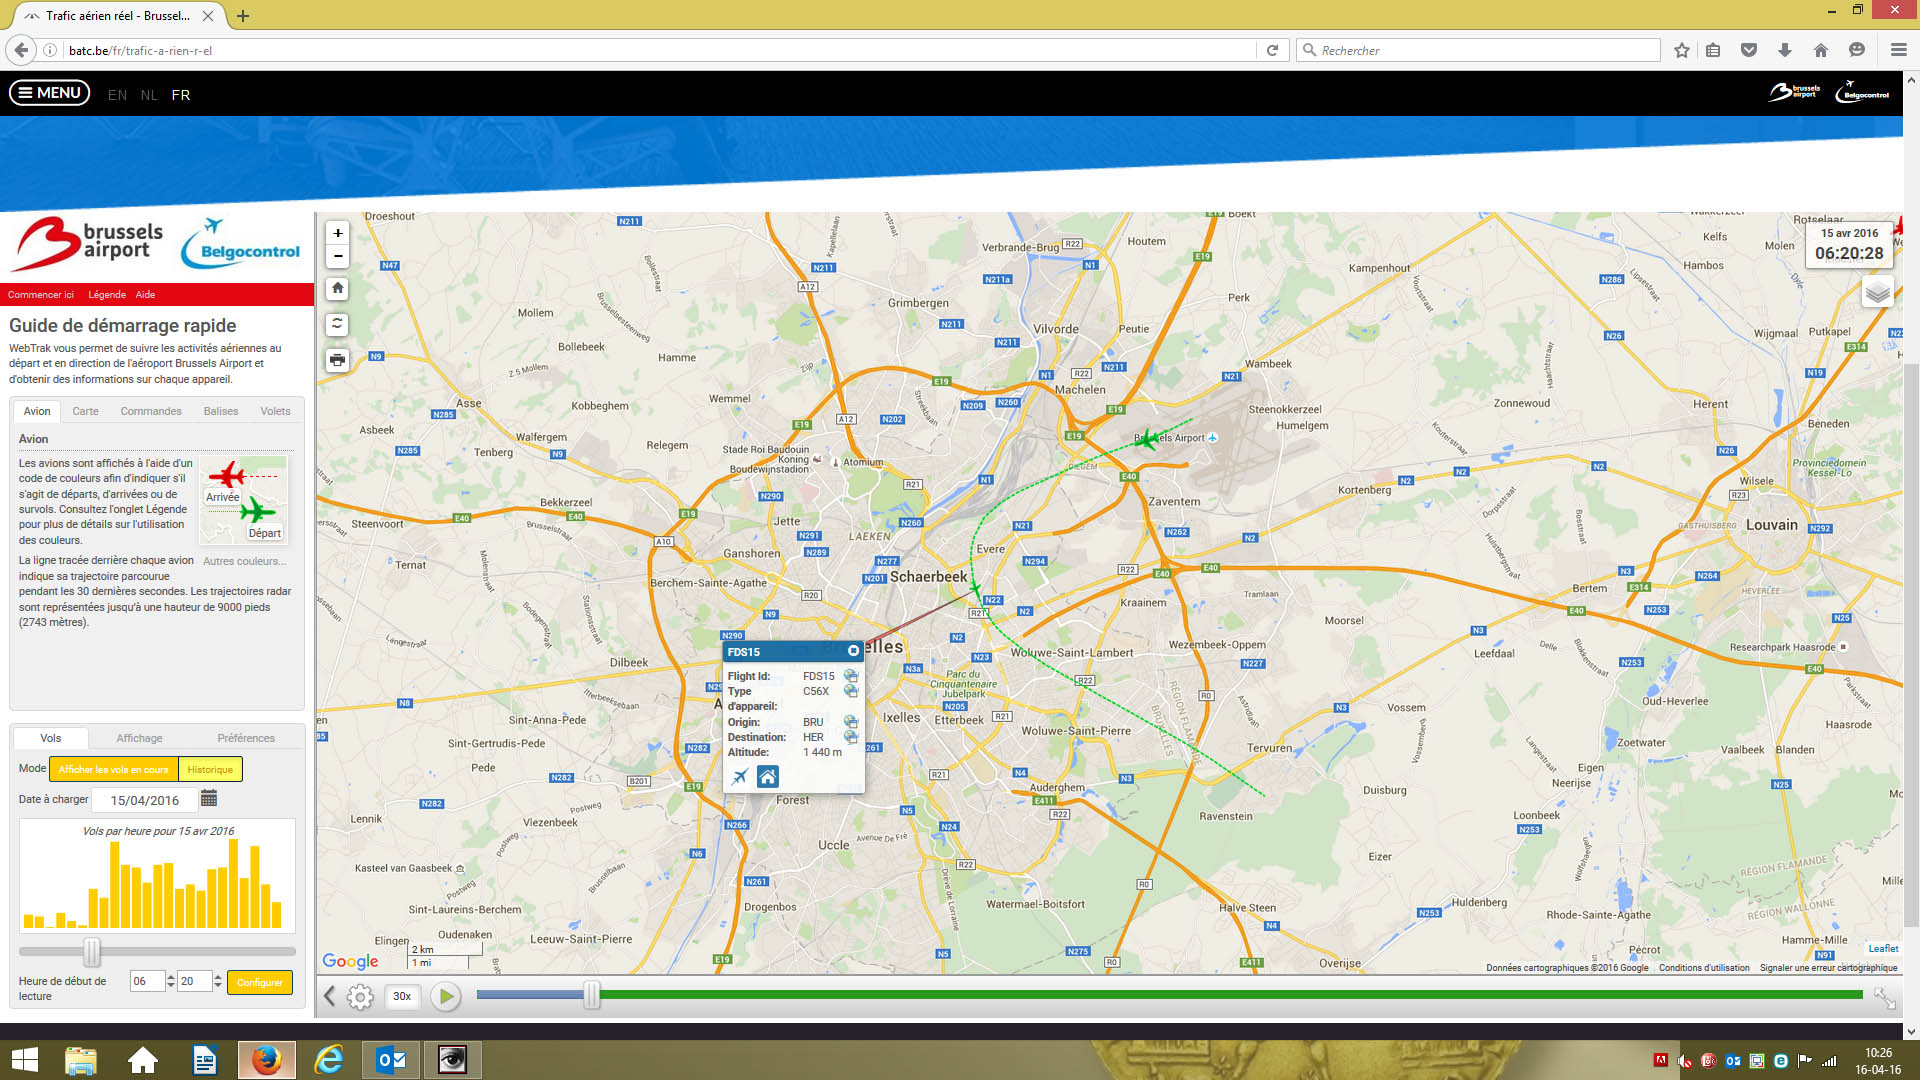Open the MENU hamburger button

[x=50, y=93]
